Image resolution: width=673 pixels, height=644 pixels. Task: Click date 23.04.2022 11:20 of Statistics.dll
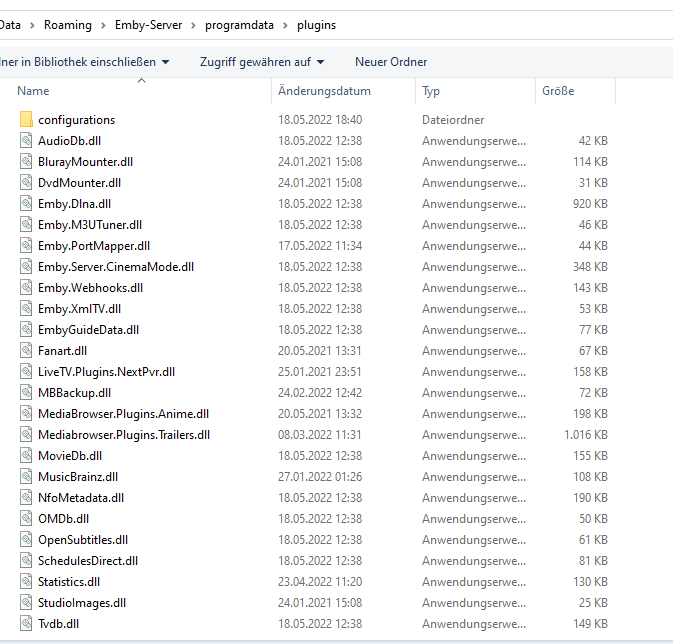pyautogui.click(x=320, y=582)
